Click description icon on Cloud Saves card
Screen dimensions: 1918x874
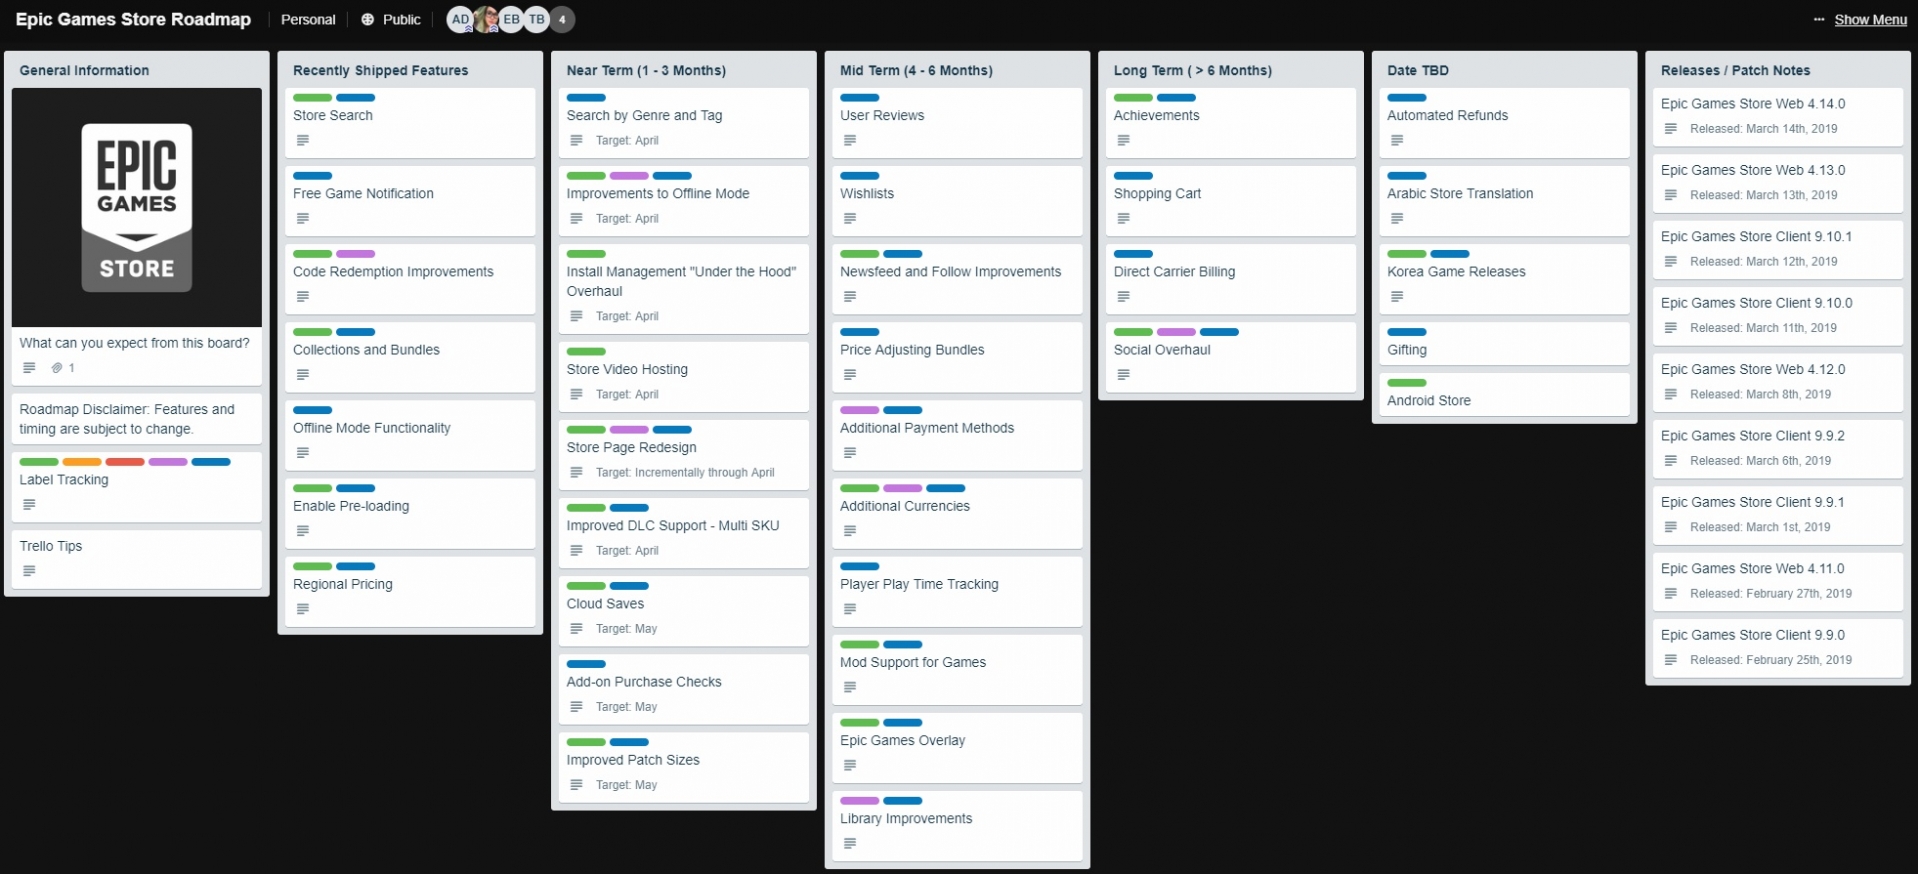pos(576,628)
